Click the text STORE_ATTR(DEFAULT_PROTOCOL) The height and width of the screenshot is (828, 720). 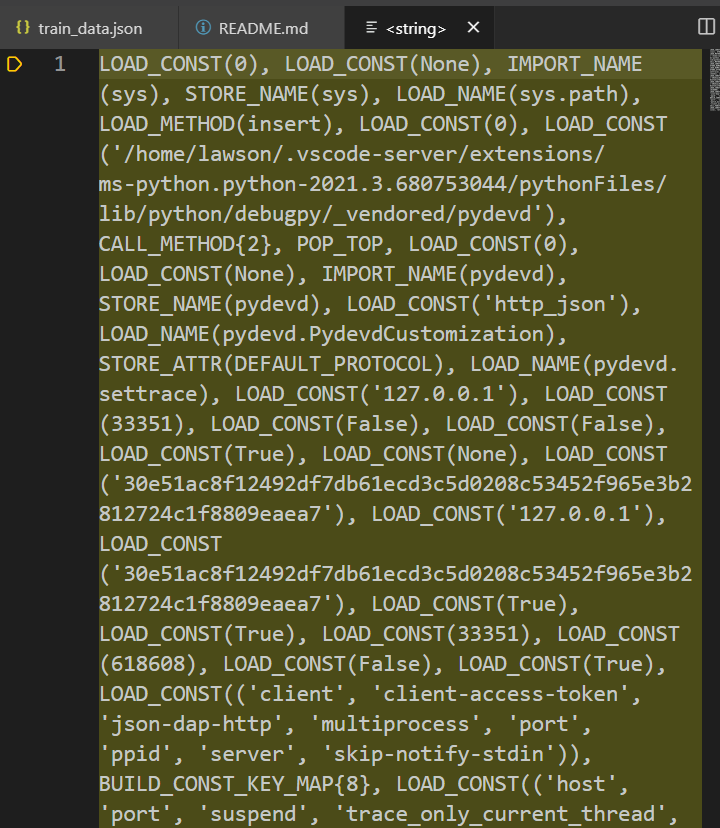tap(271, 365)
